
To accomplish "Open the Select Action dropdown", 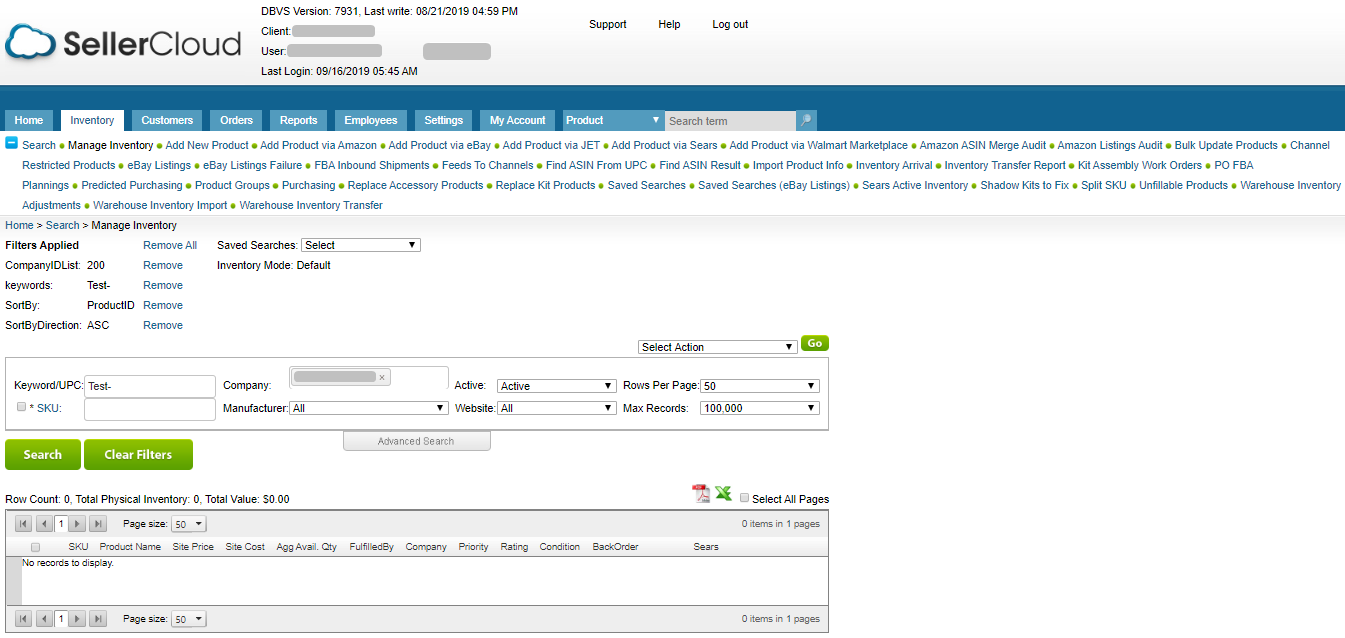I will point(718,347).
